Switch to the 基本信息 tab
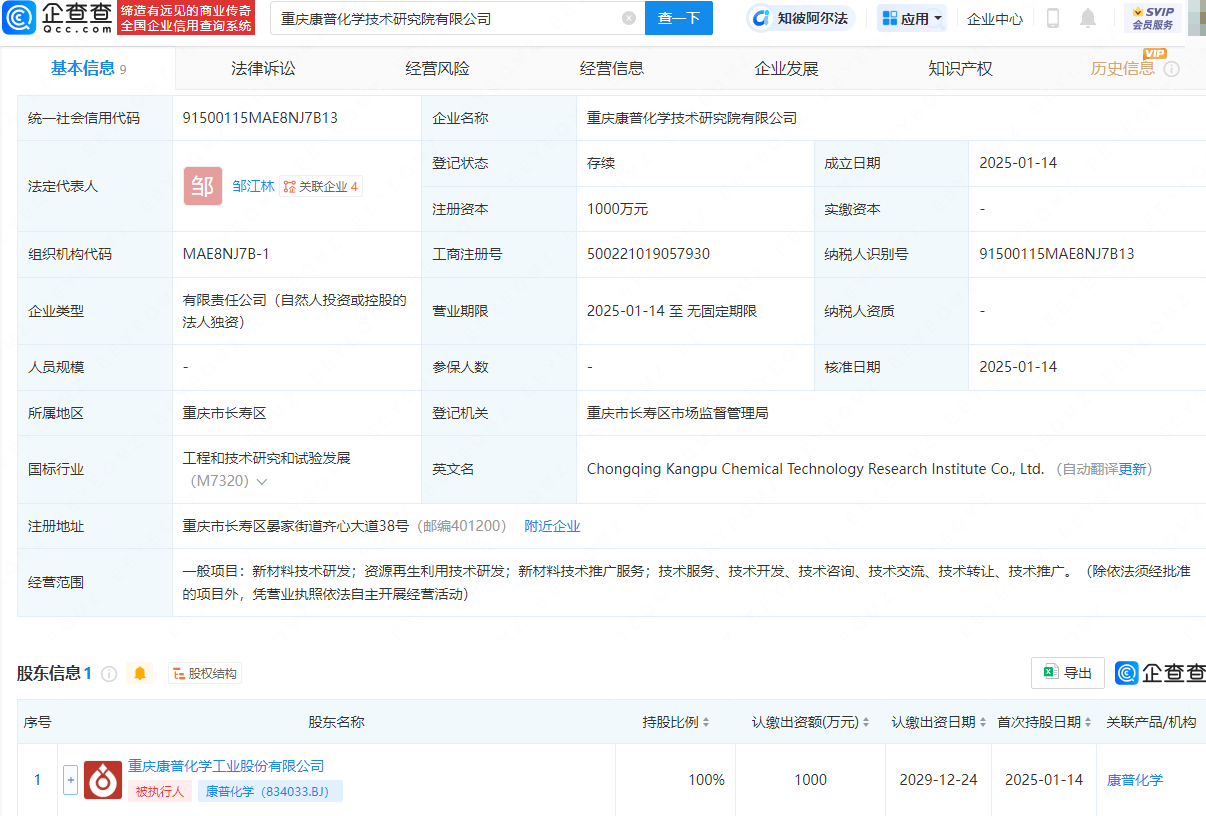 click(88, 68)
